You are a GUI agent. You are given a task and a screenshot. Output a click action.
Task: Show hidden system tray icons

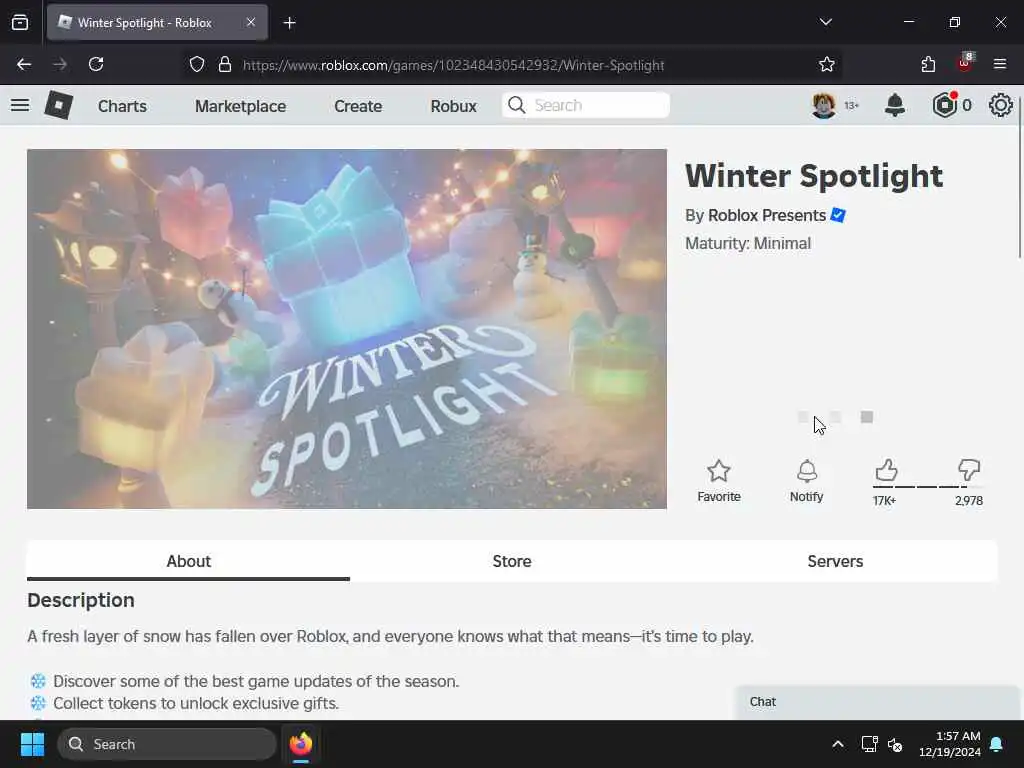pos(838,744)
